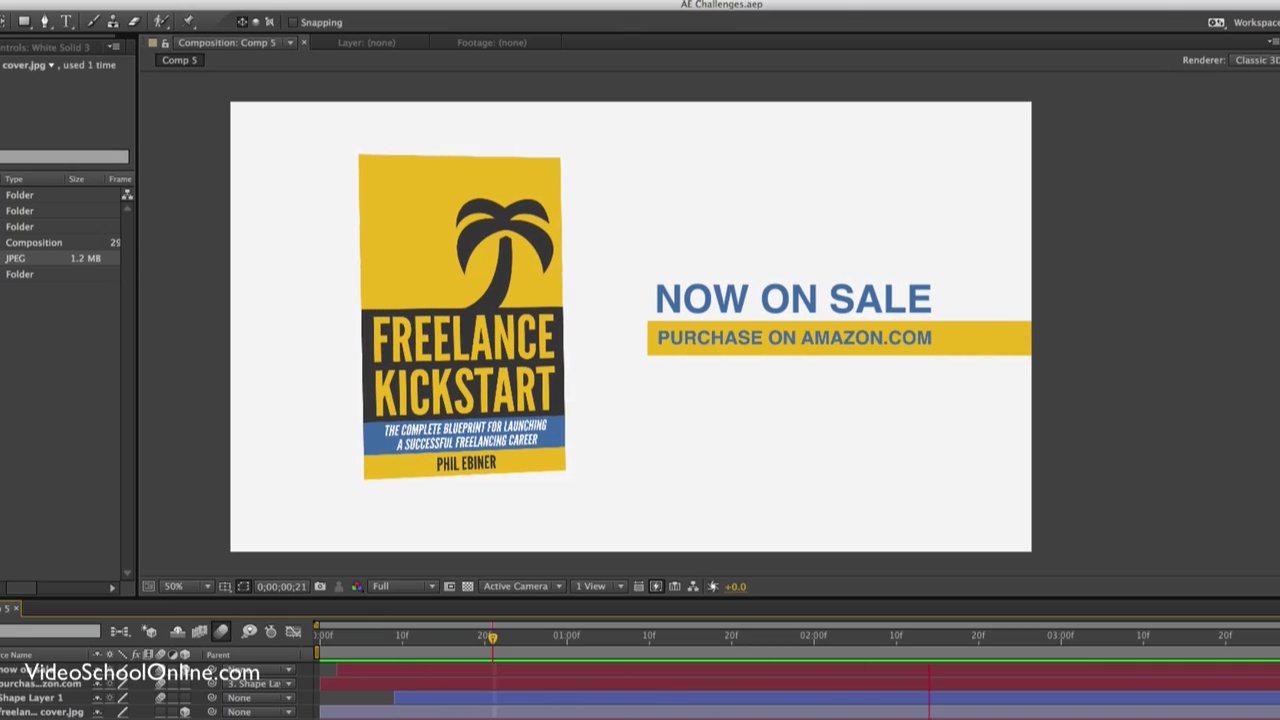
Task: Select the Eraser tool
Action: click(134, 21)
